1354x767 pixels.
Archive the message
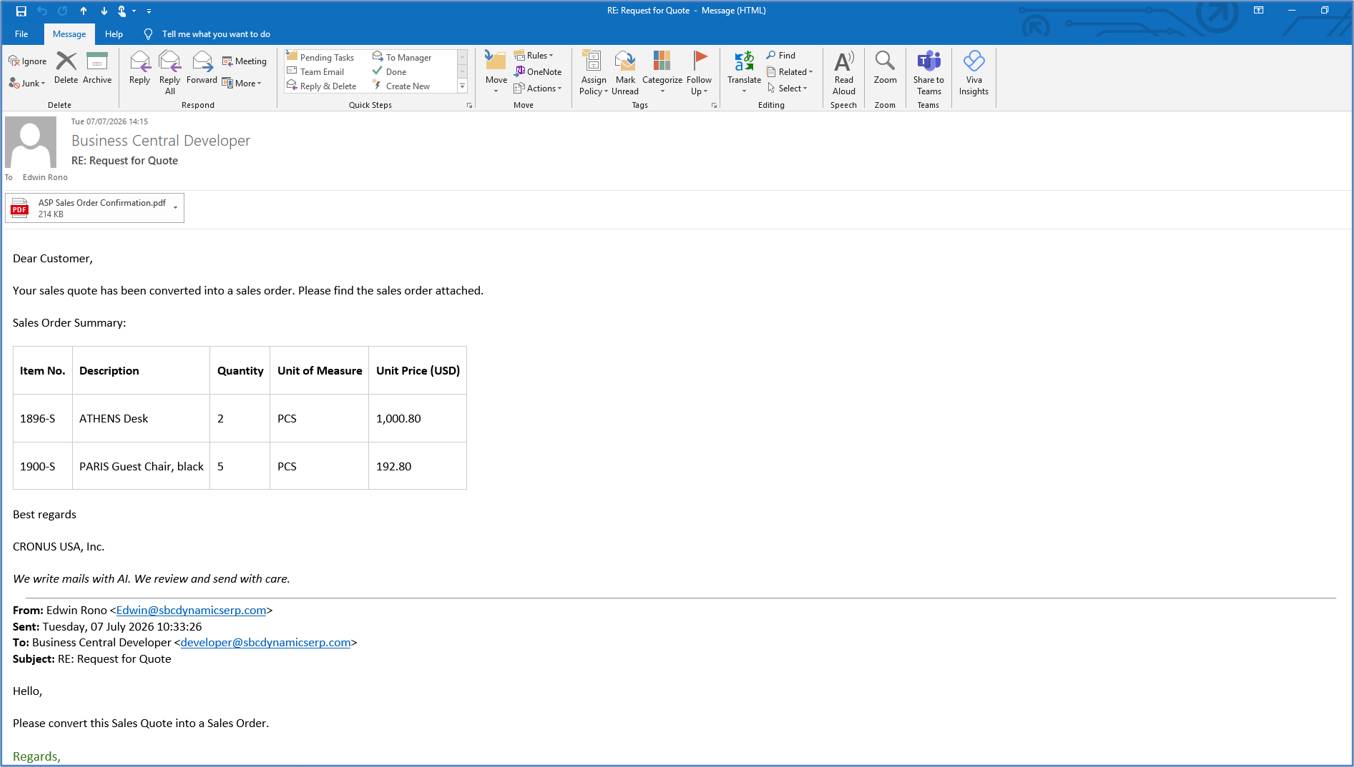click(97, 68)
